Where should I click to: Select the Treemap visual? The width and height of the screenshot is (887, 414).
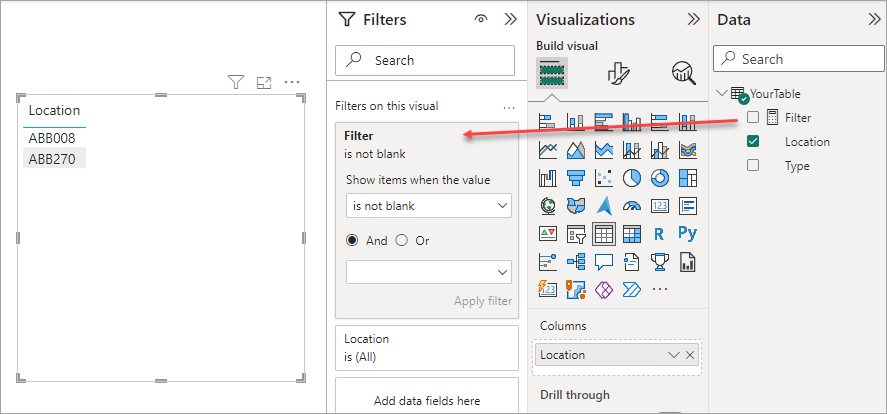point(688,178)
